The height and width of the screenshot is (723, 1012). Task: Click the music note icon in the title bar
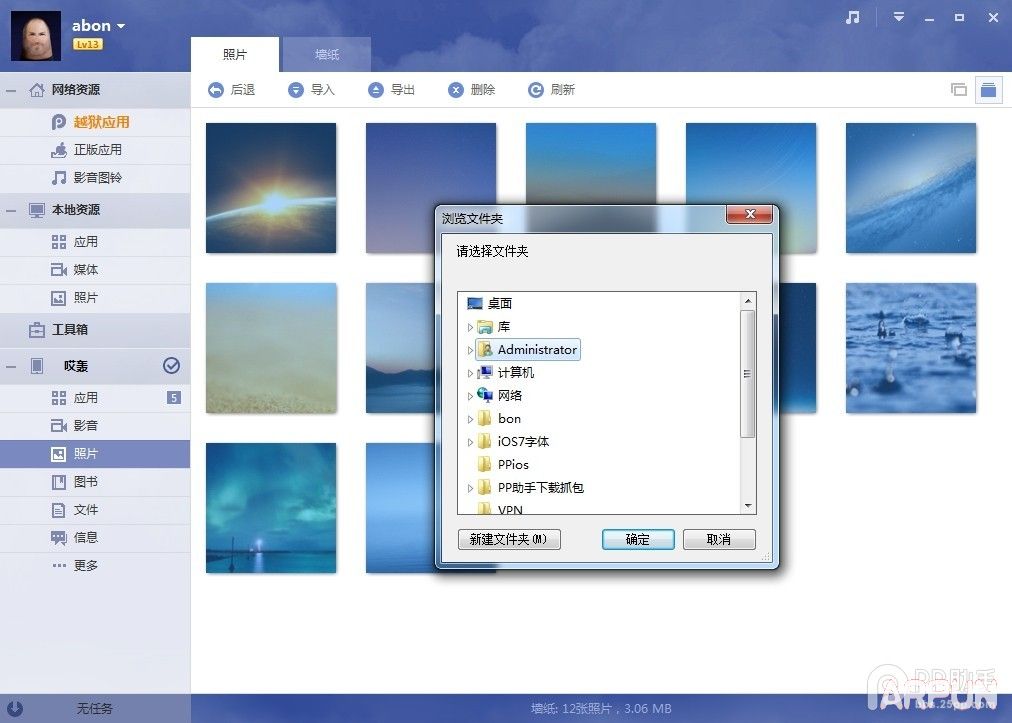851,17
